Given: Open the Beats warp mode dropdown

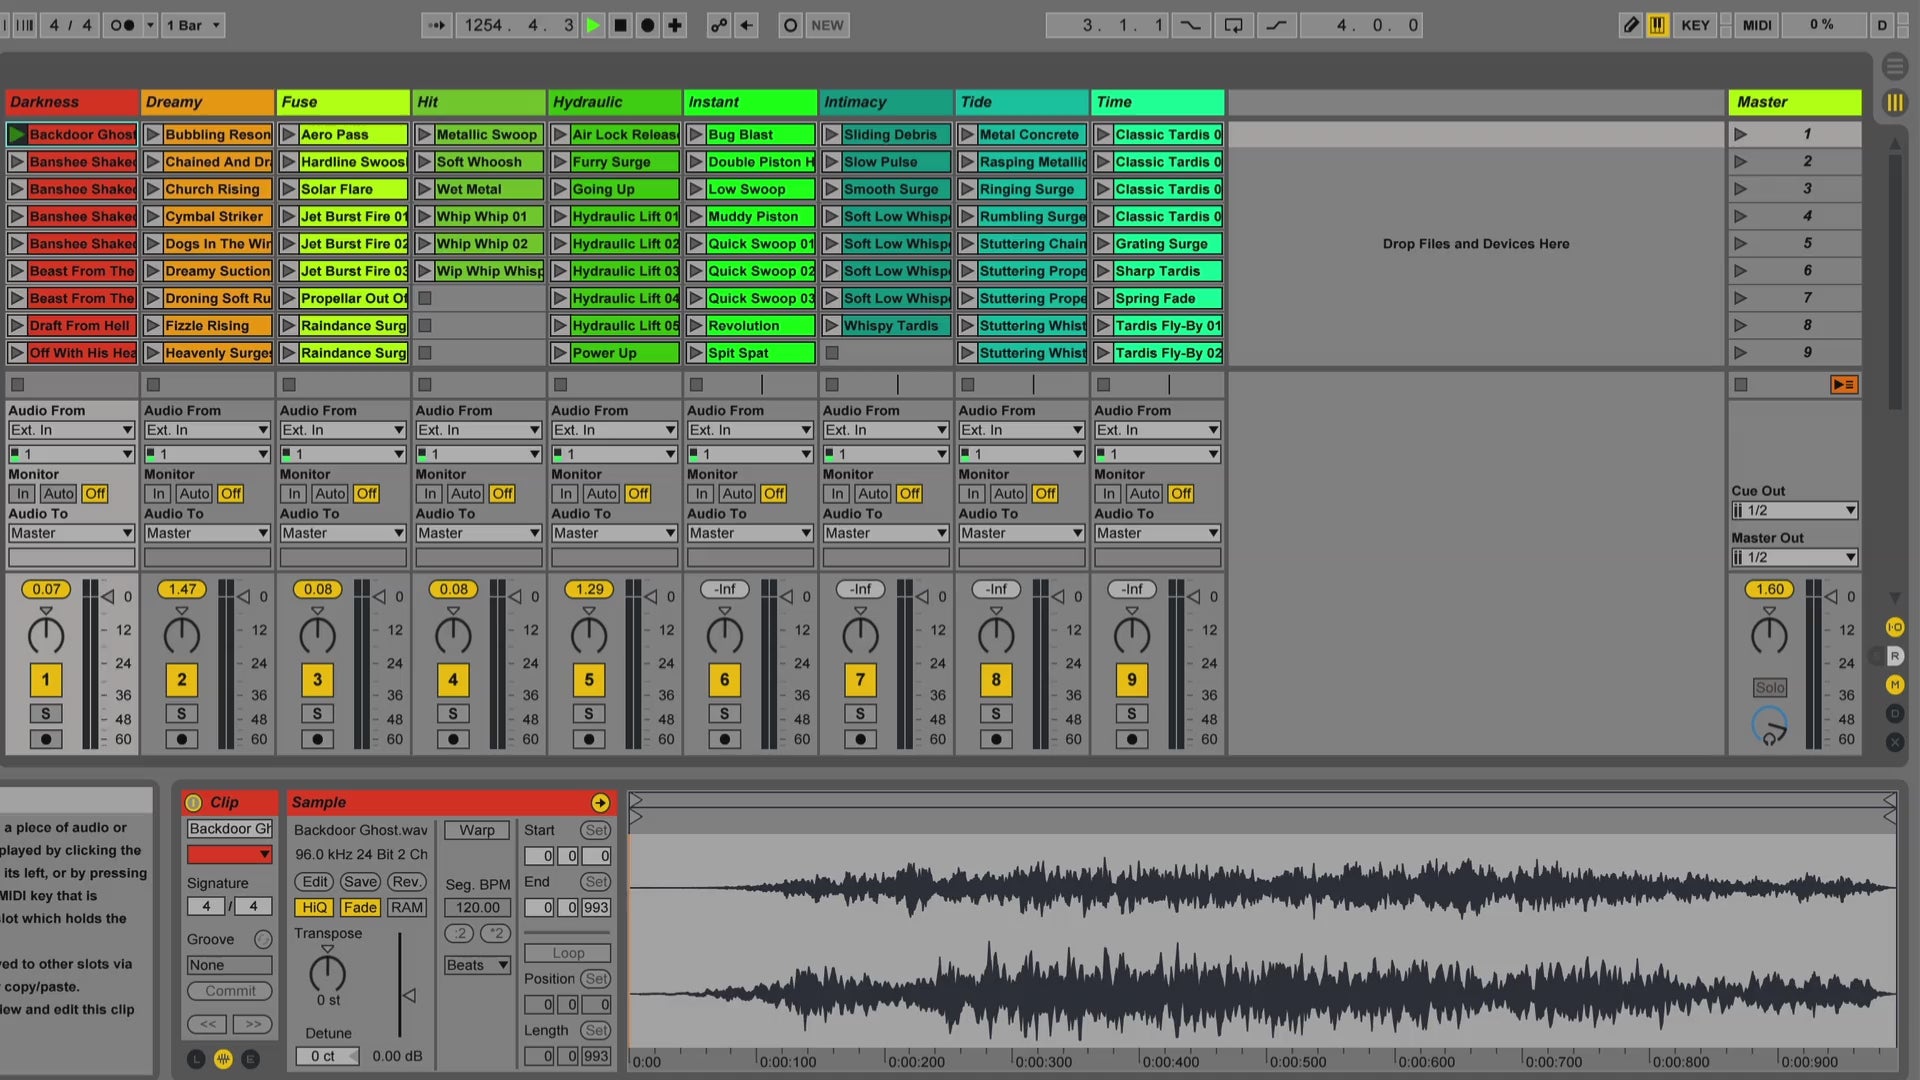Looking at the screenshot, I should click(477, 965).
